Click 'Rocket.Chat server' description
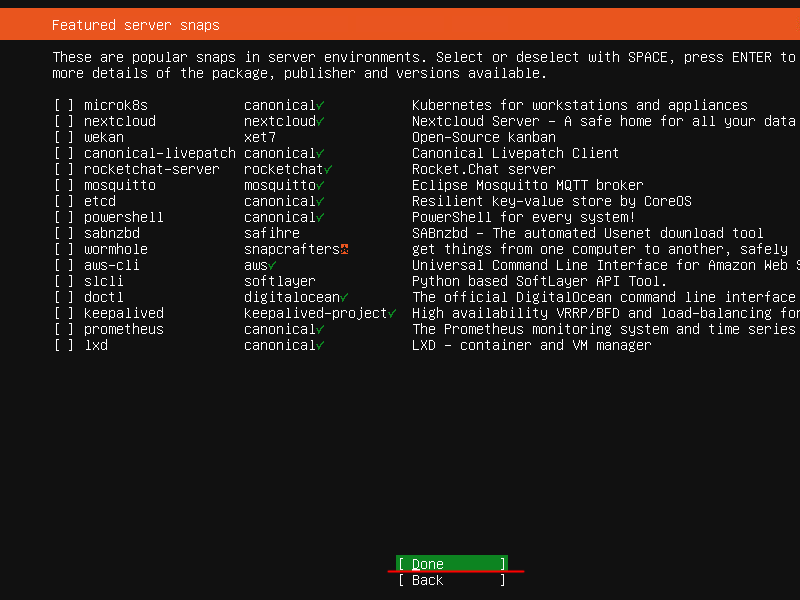800x600 pixels. click(484, 169)
